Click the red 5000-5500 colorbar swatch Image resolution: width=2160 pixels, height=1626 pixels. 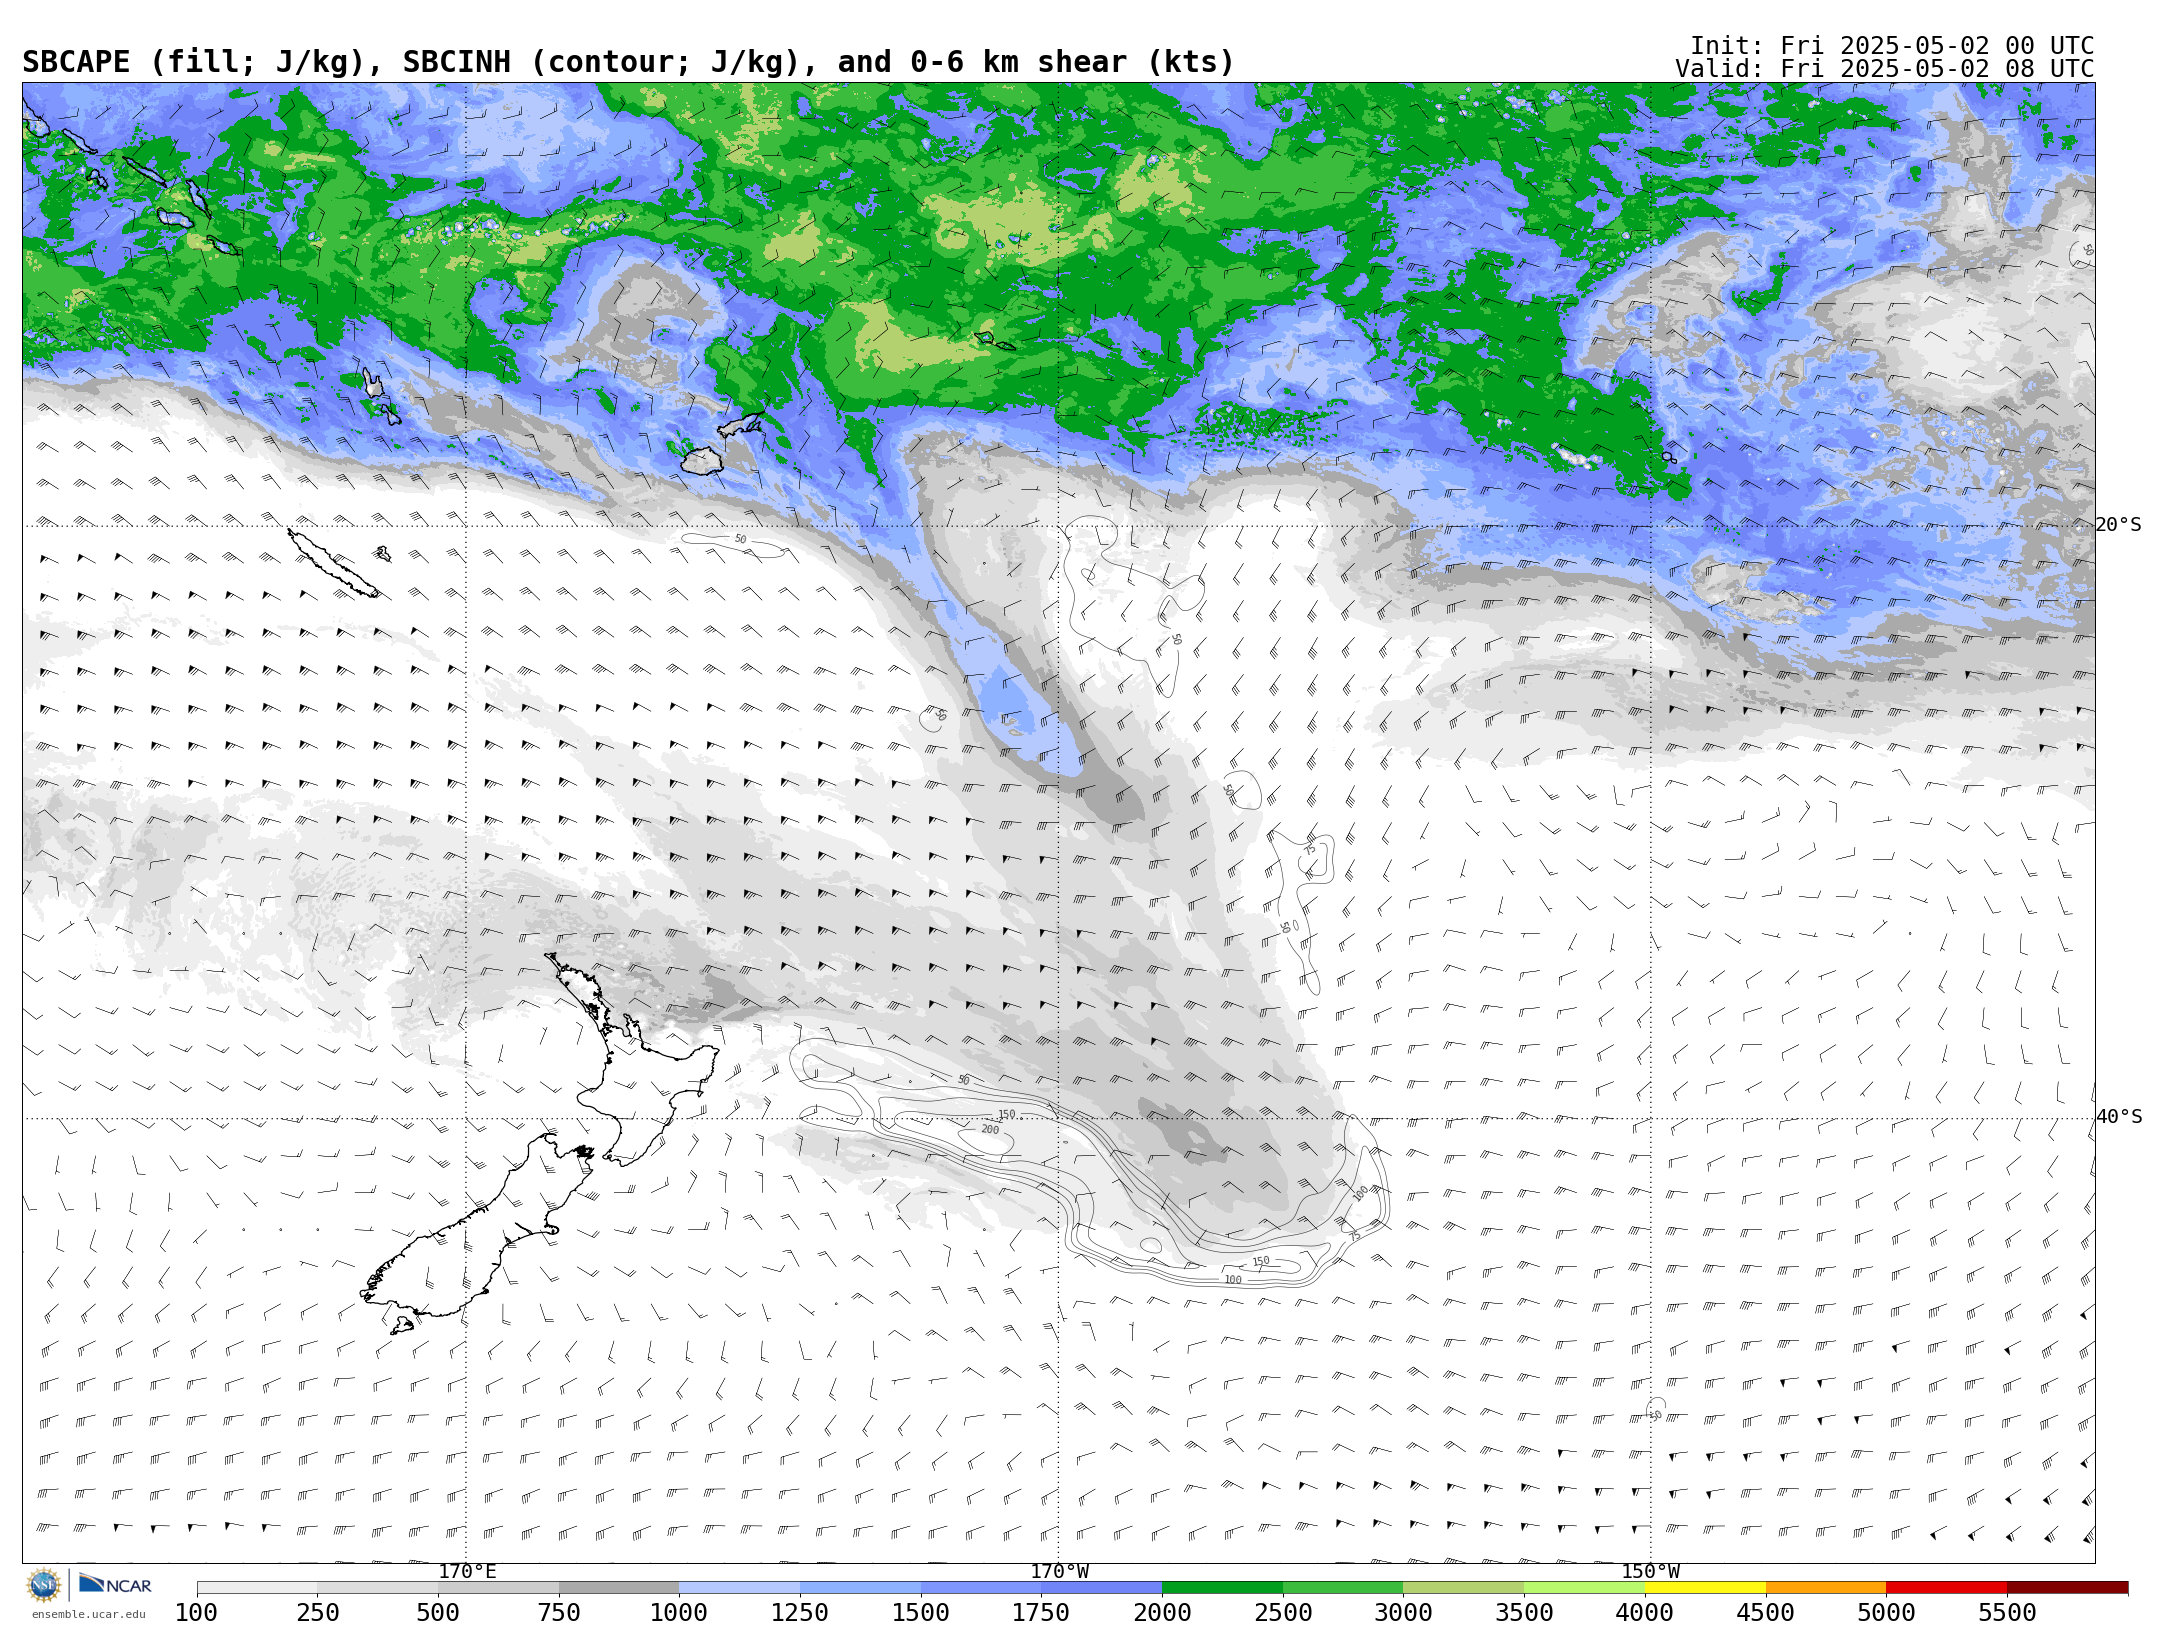click(x=1946, y=1588)
